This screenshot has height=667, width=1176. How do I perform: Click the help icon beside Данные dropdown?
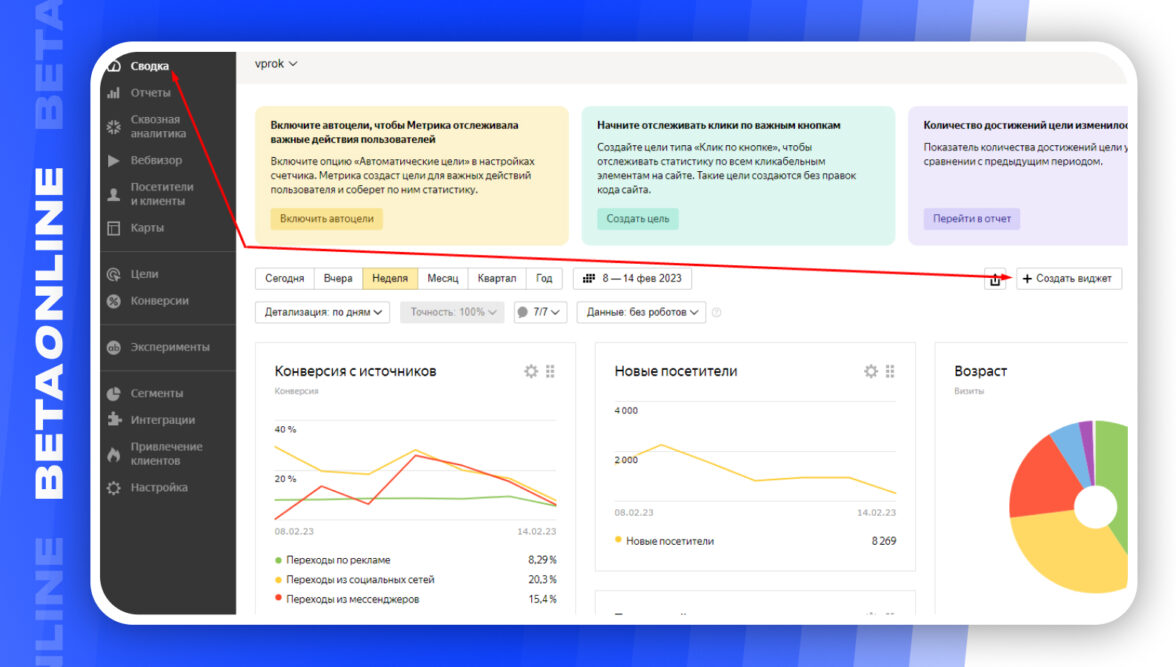point(716,313)
